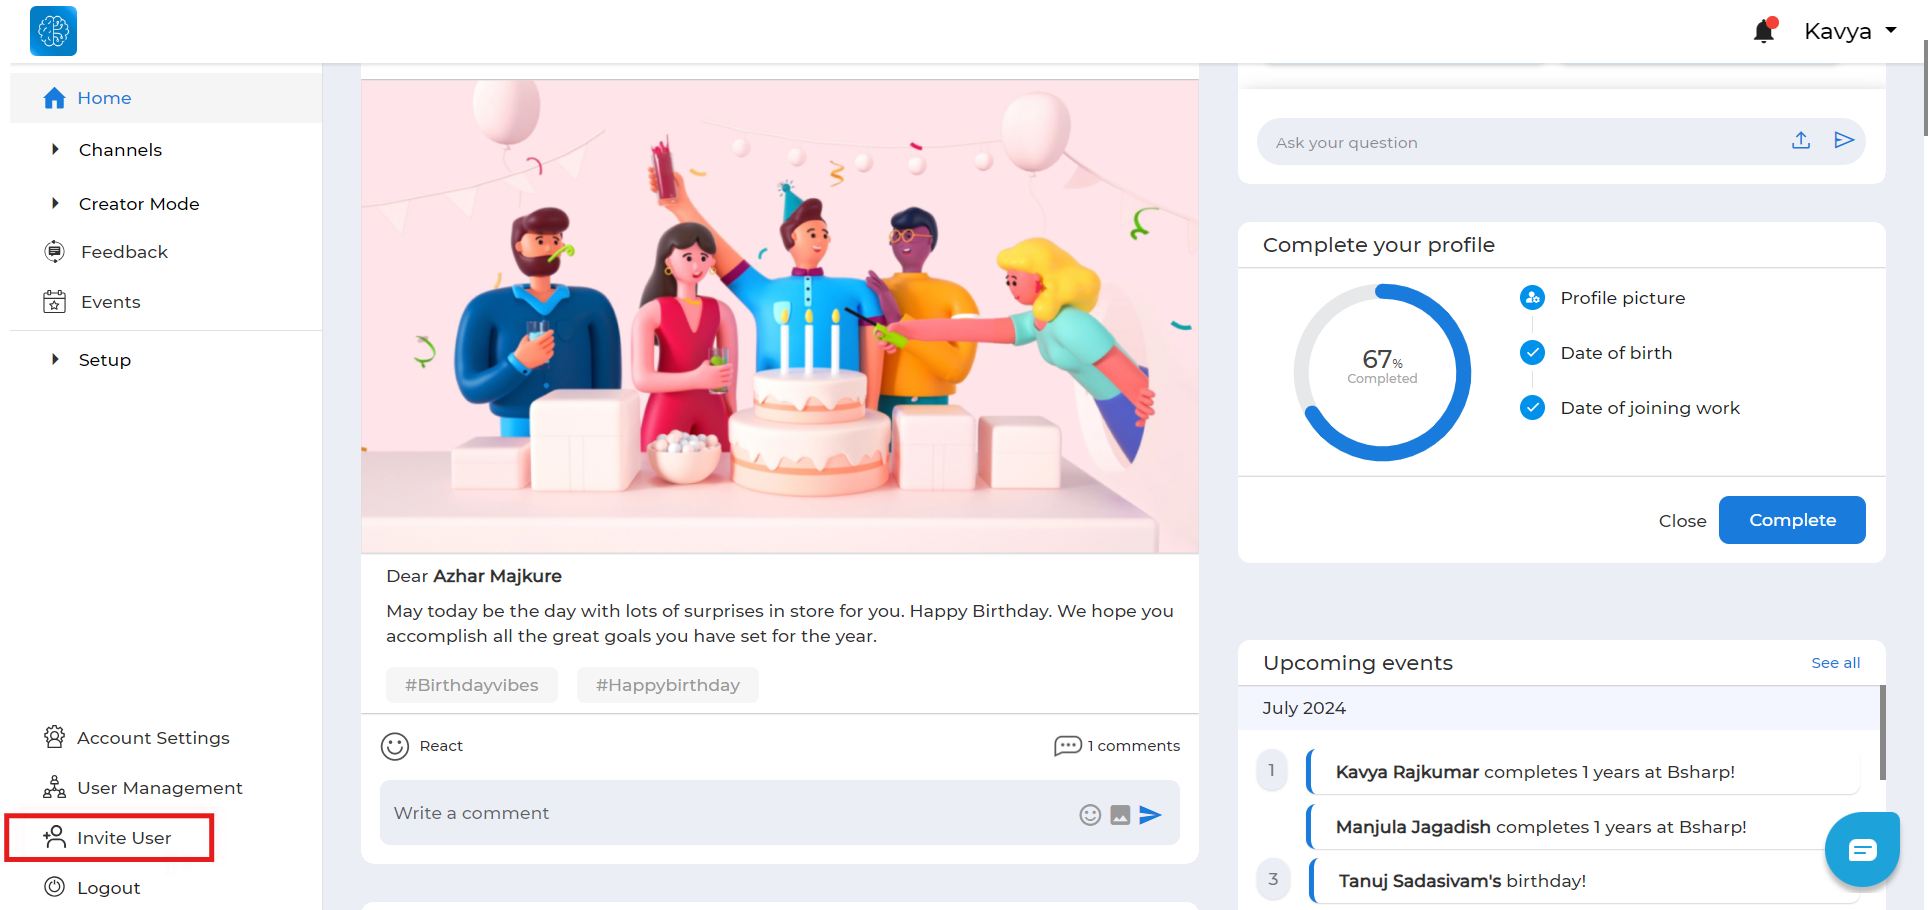
Task: Log out via Logout link
Action: [108, 888]
